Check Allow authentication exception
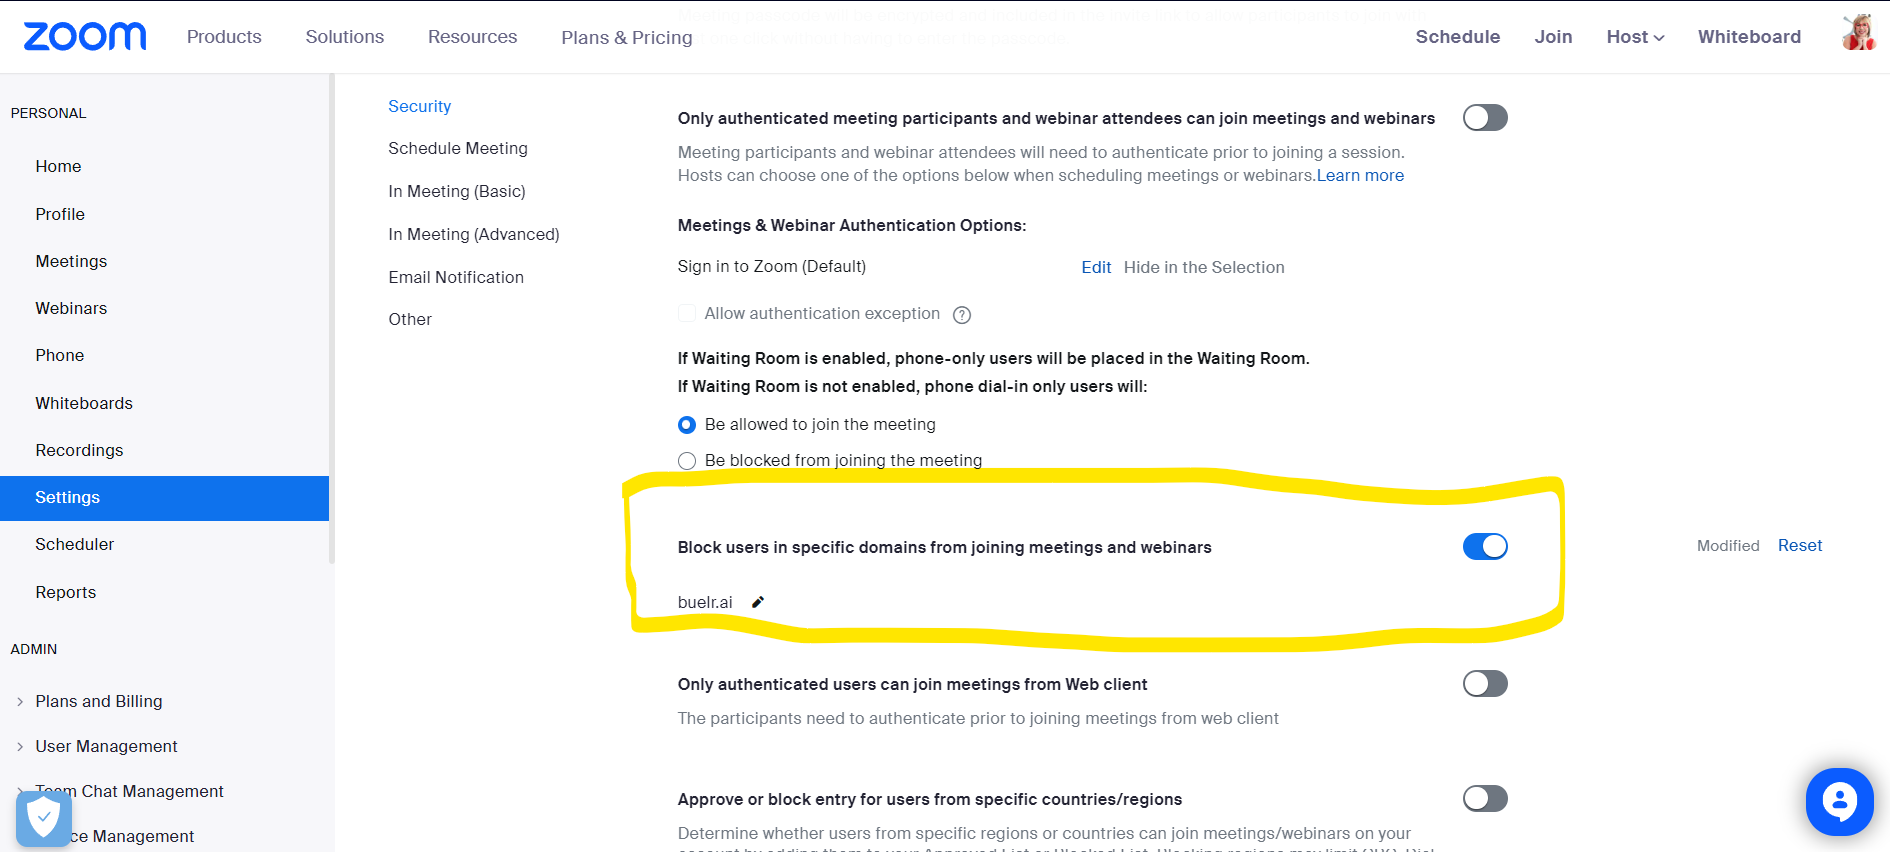This screenshot has width=1890, height=852. [x=687, y=313]
